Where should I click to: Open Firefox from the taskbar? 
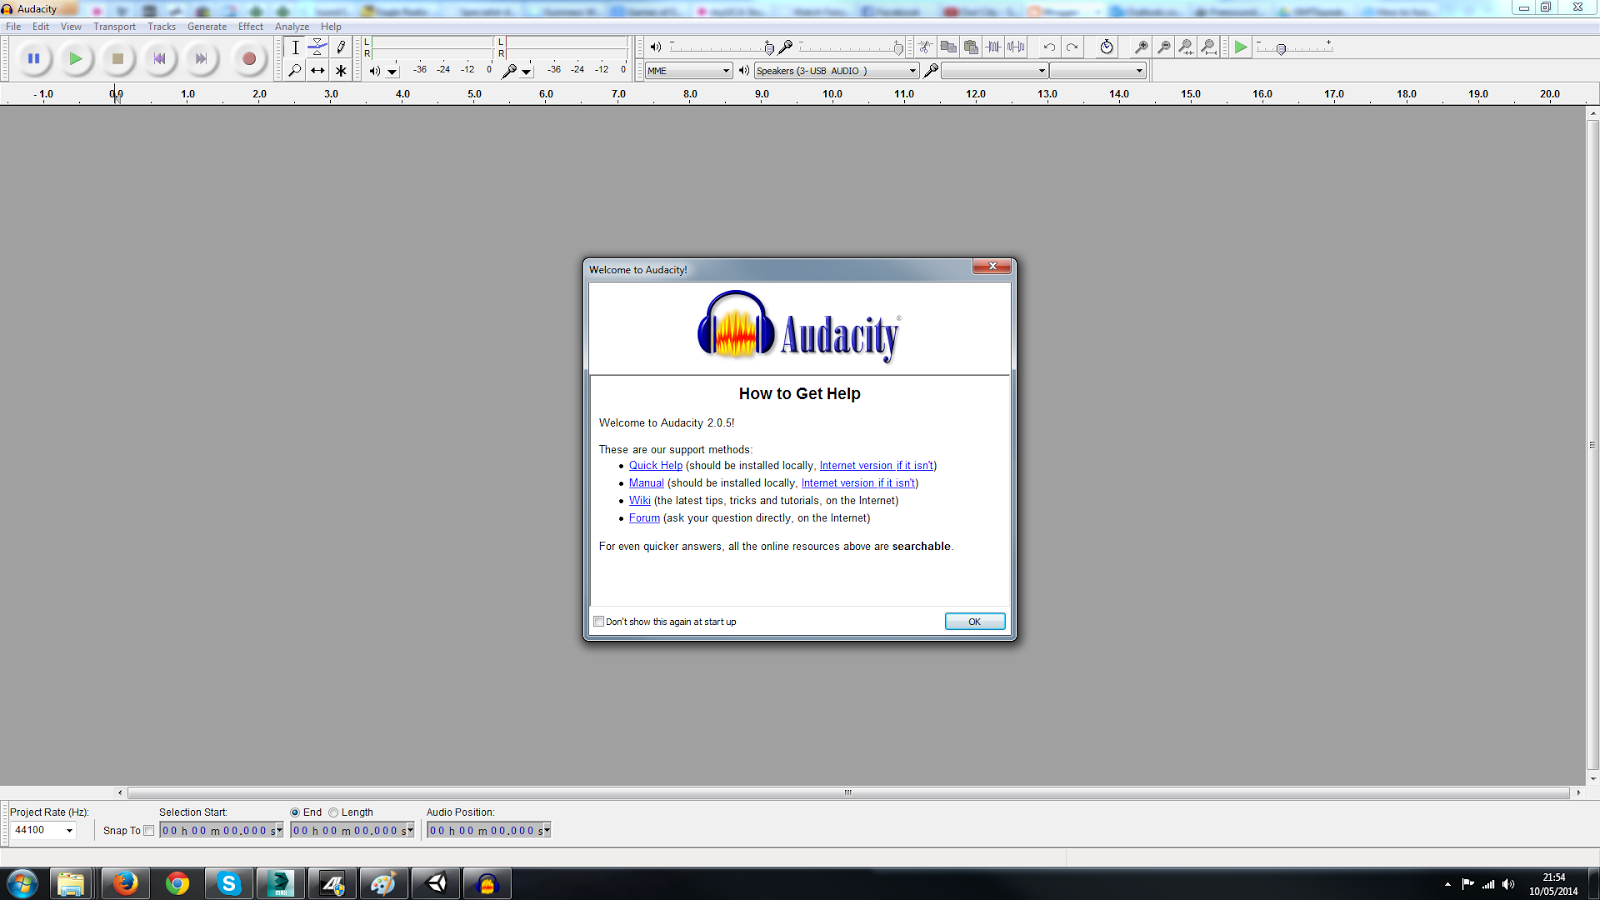pos(125,884)
